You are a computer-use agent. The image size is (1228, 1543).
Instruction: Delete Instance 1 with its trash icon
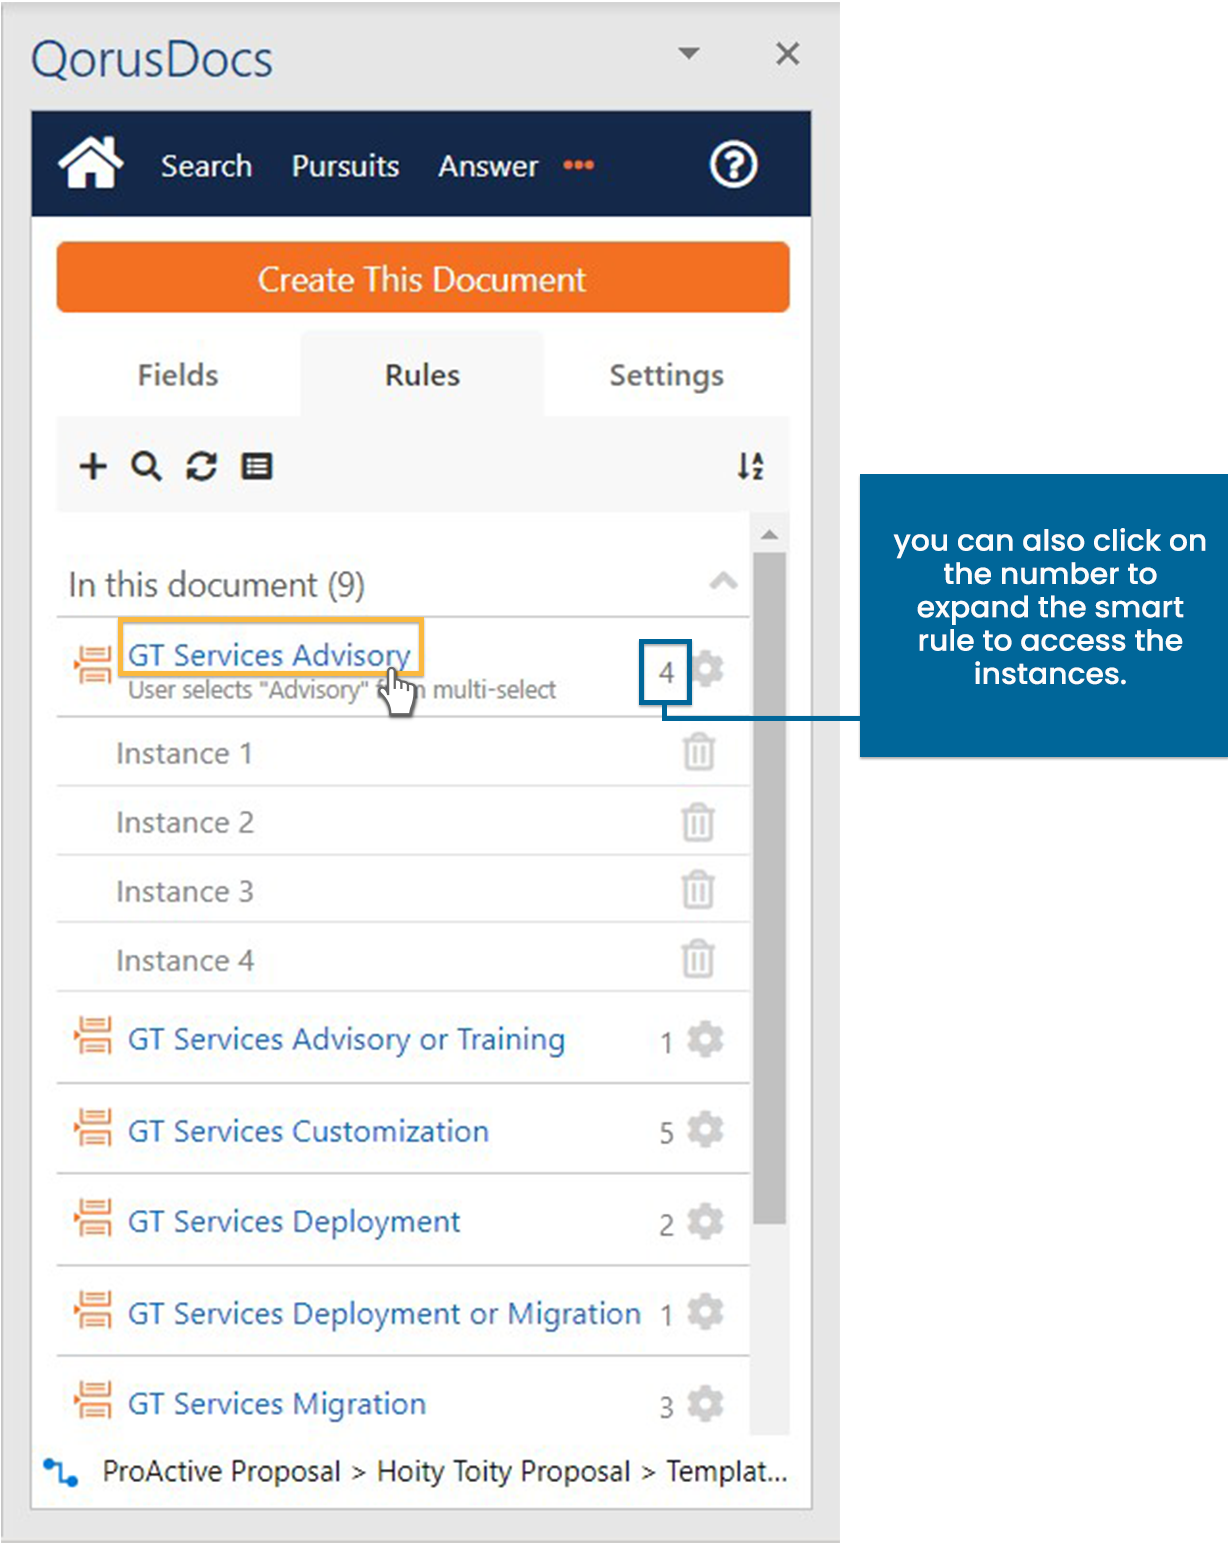(x=698, y=752)
